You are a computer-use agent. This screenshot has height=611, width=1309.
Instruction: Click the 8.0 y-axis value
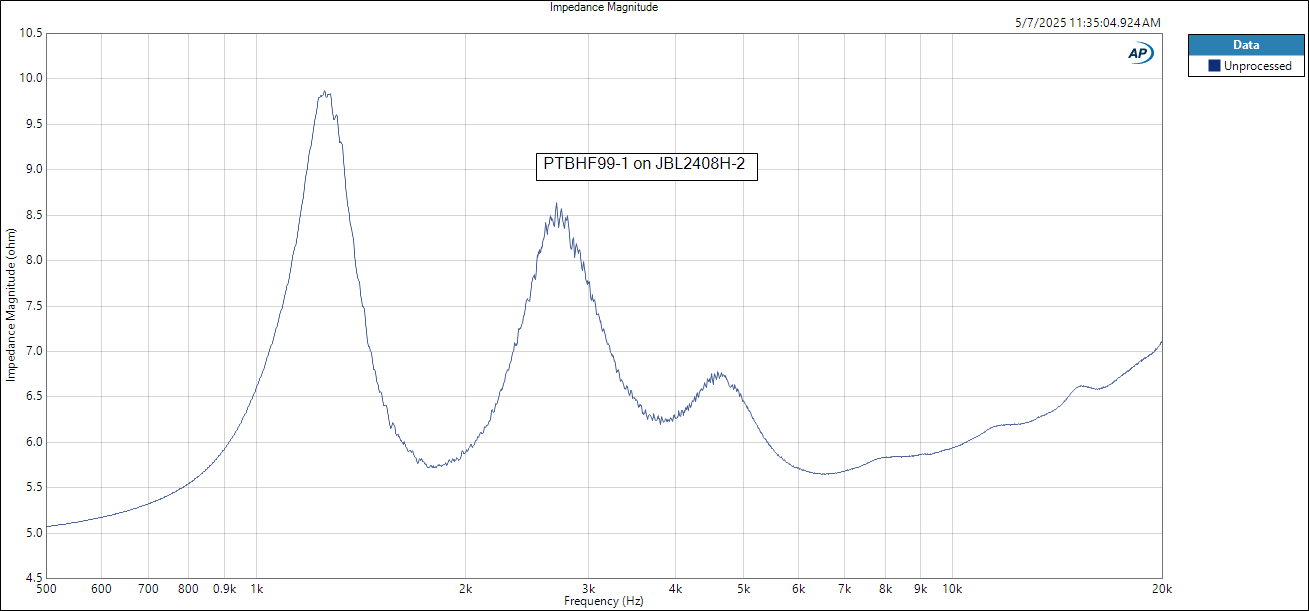pos(34,260)
